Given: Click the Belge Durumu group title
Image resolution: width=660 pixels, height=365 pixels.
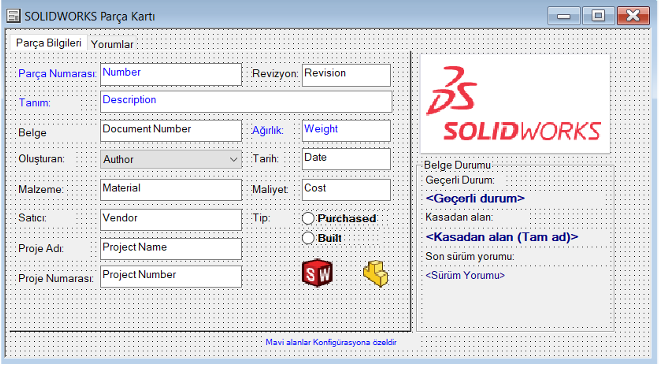Looking at the screenshot, I should [x=458, y=165].
